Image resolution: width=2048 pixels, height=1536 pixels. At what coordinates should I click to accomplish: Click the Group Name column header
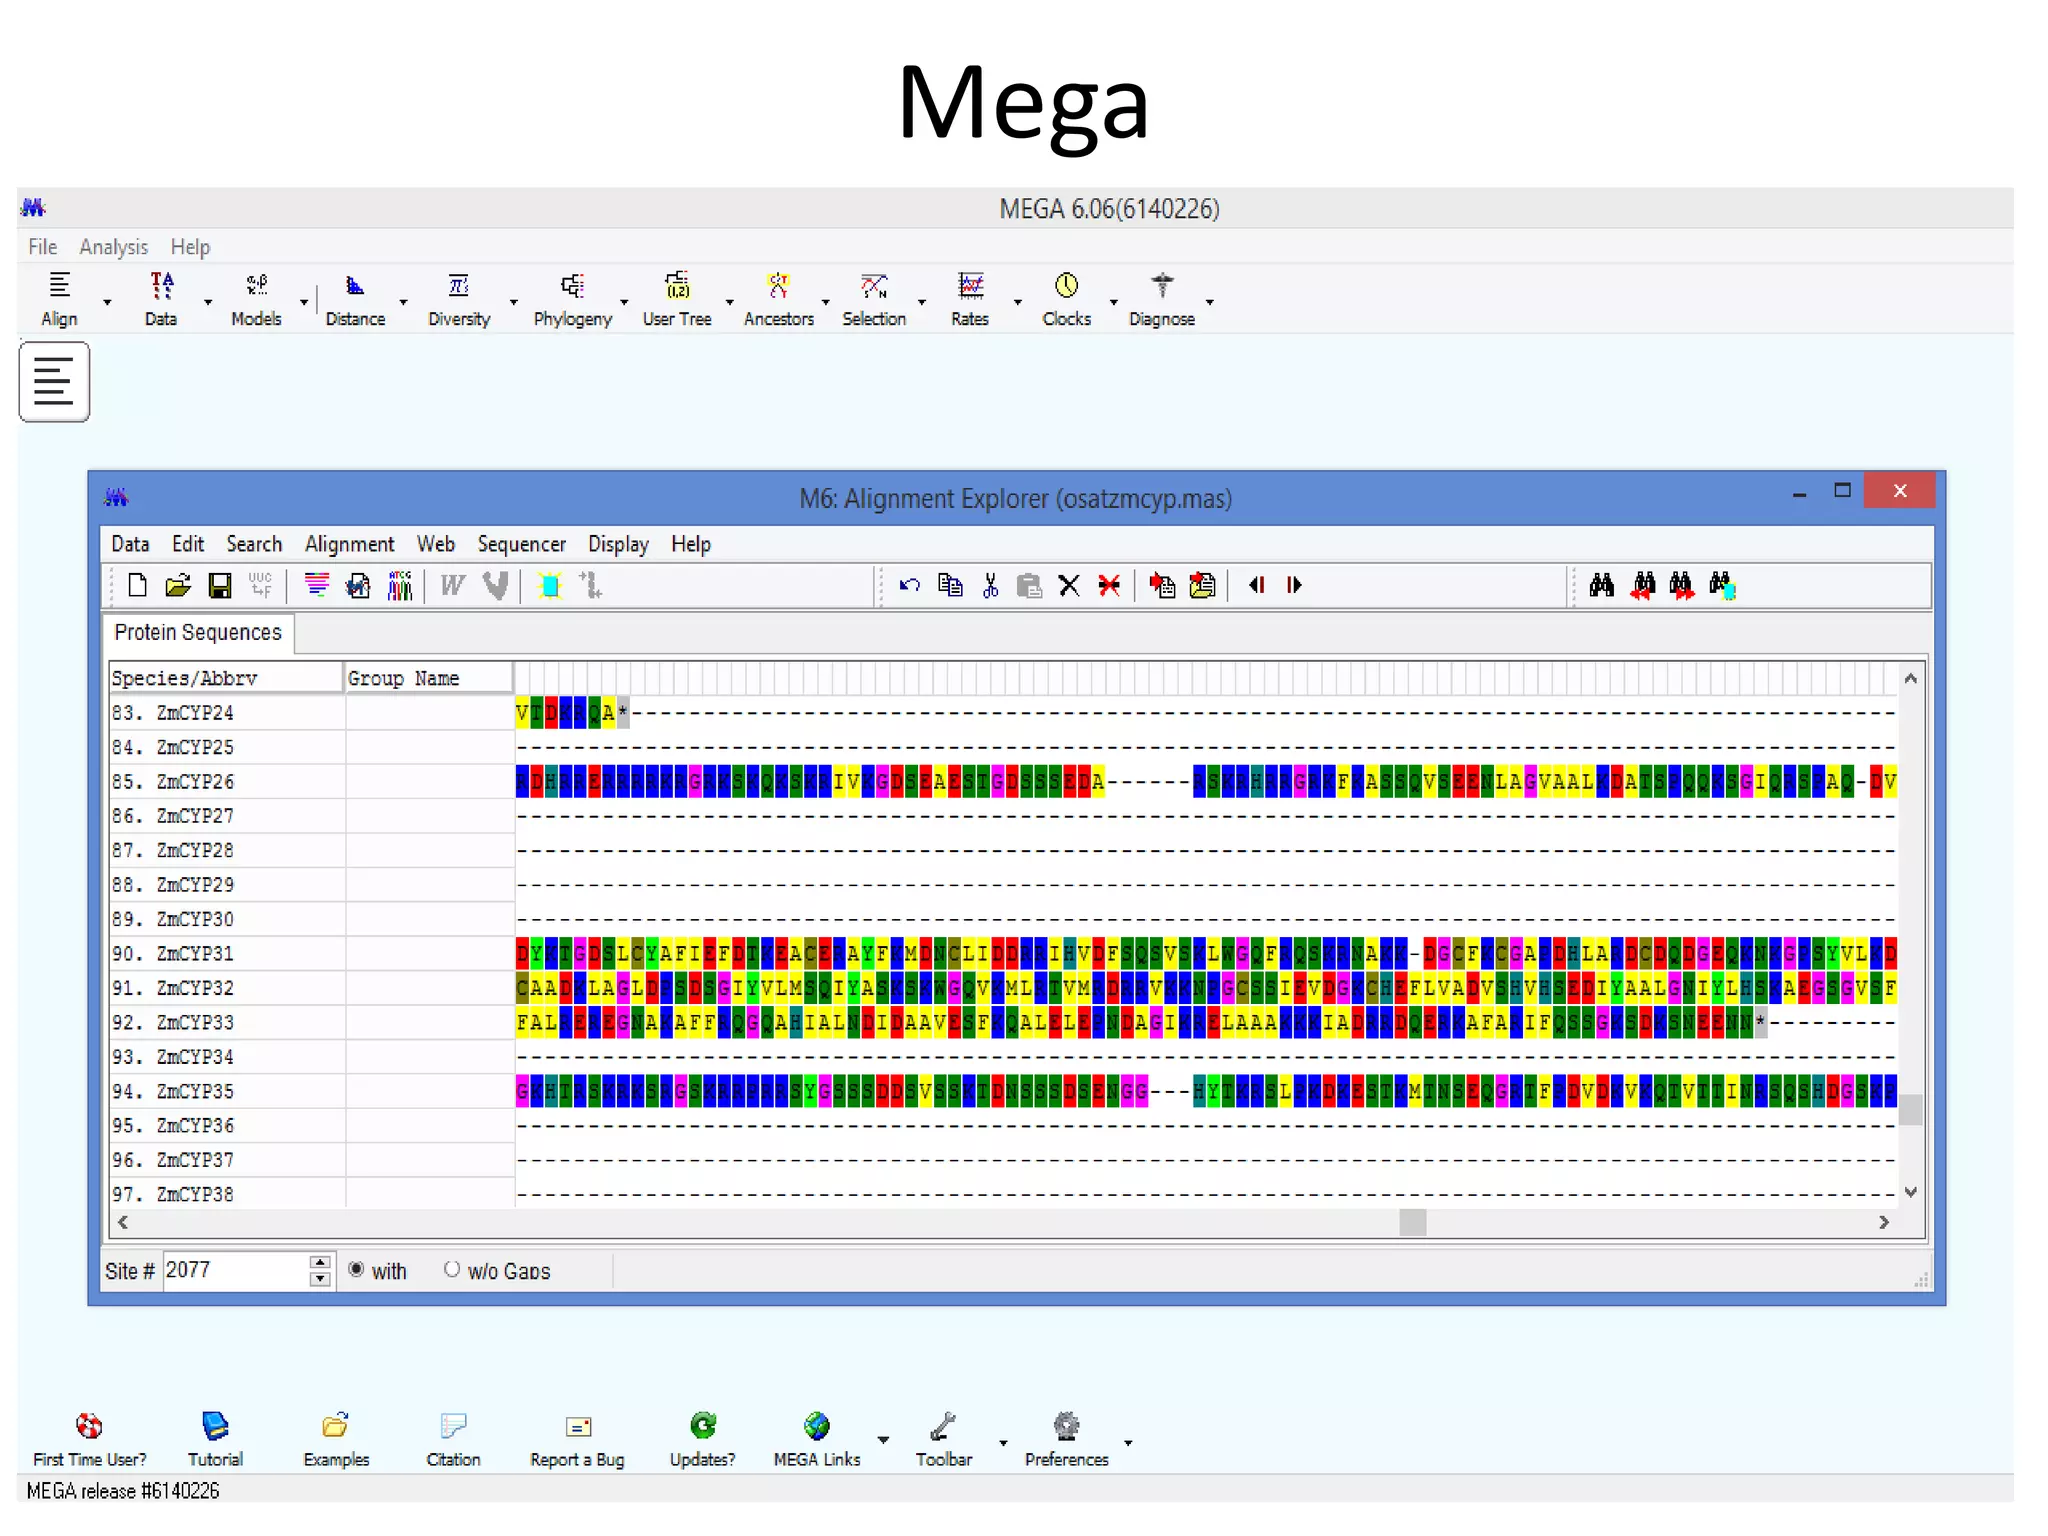428,678
